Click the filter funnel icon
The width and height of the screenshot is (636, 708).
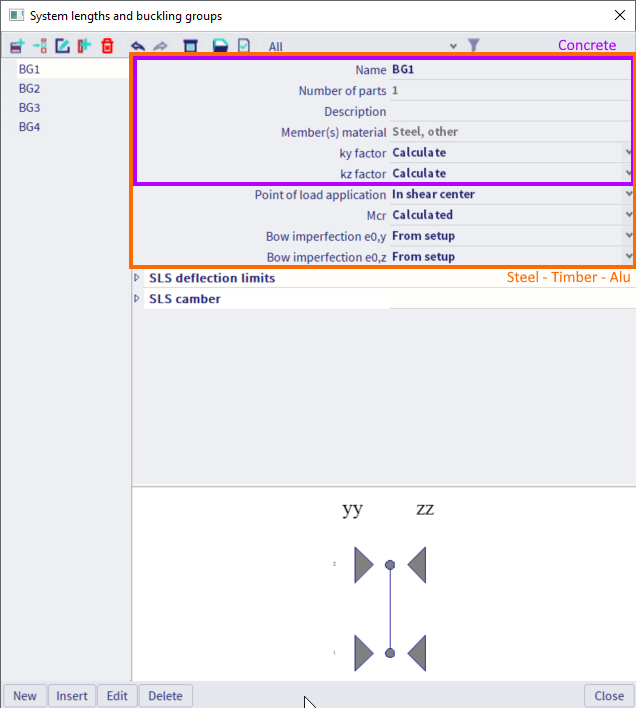pyautogui.click(x=474, y=46)
